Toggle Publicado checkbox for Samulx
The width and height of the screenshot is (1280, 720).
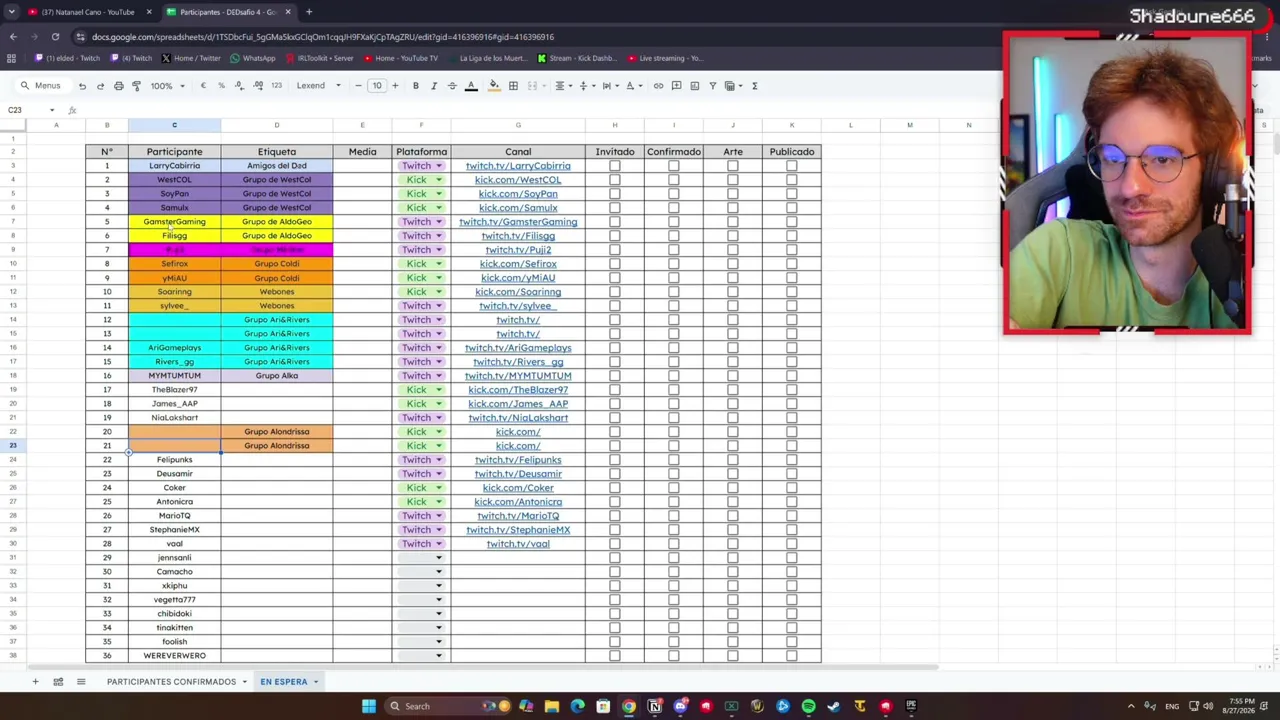coord(792,208)
